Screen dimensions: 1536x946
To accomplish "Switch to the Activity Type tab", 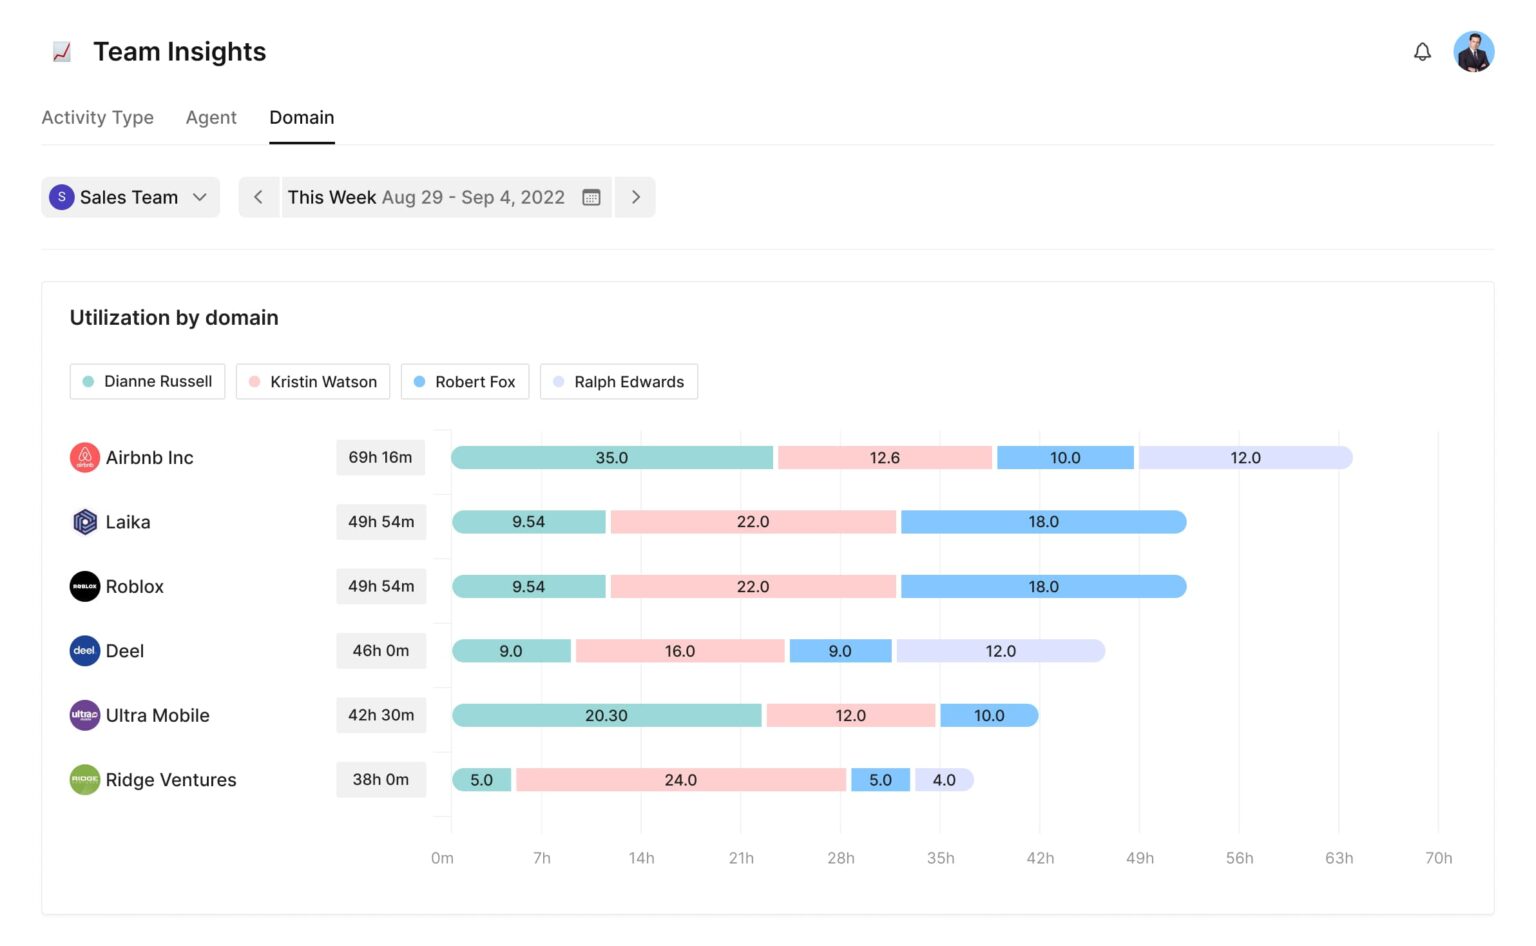I will [x=98, y=117].
